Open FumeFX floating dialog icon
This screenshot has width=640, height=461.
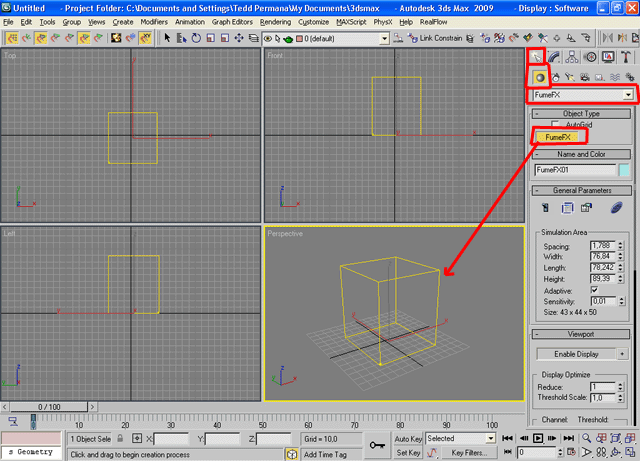[x=546, y=208]
